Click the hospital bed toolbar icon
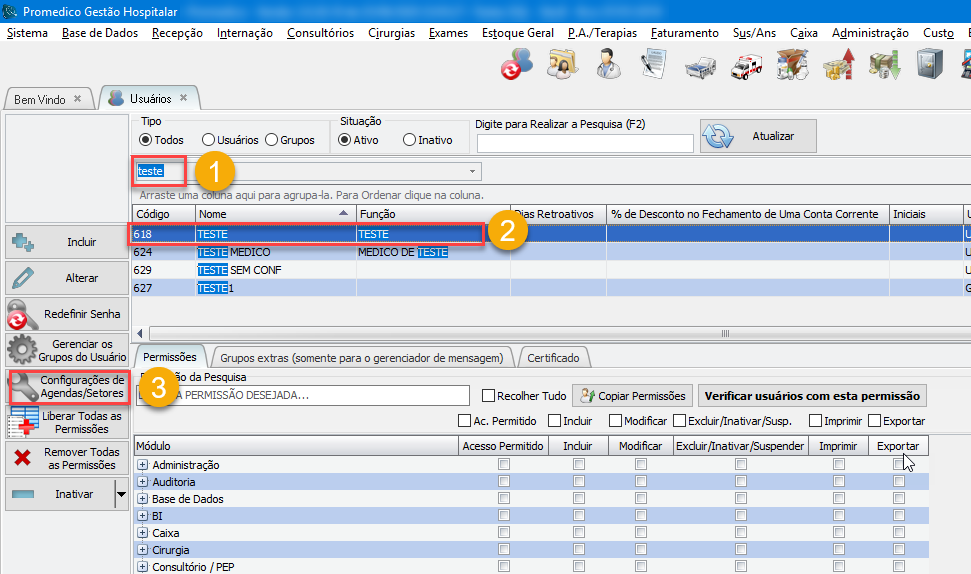The width and height of the screenshot is (971, 574). (x=700, y=66)
